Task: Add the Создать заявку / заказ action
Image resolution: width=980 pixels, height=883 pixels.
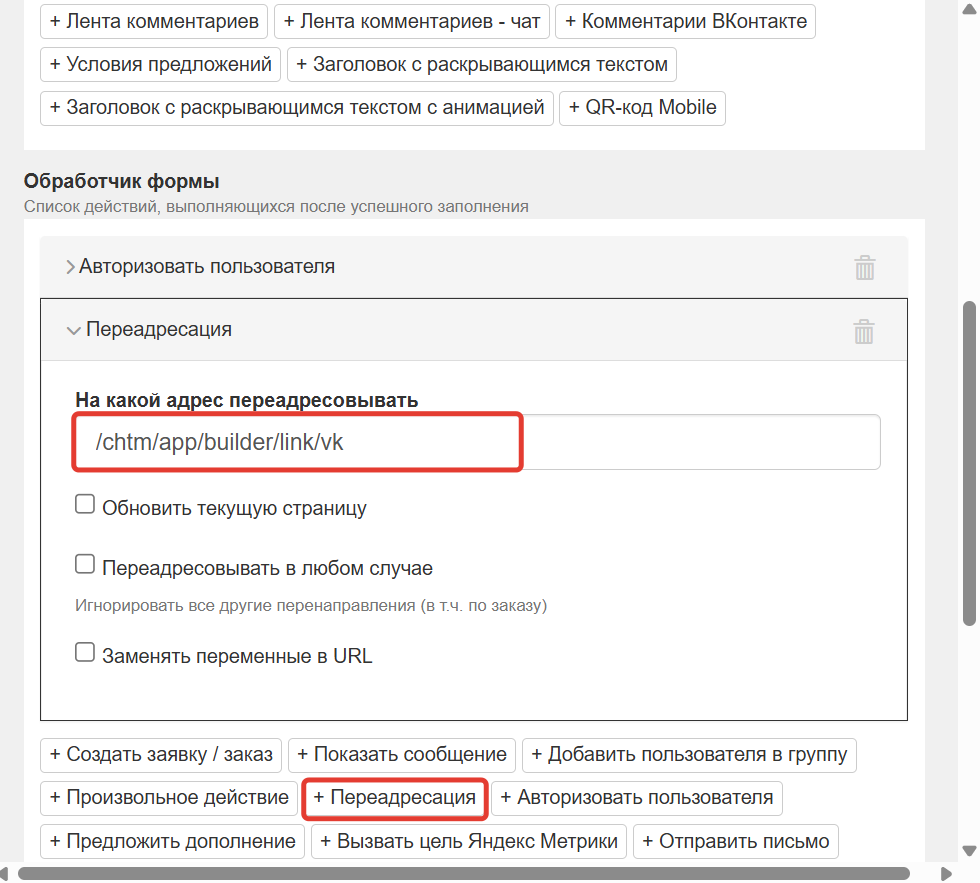Action: click(160, 755)
